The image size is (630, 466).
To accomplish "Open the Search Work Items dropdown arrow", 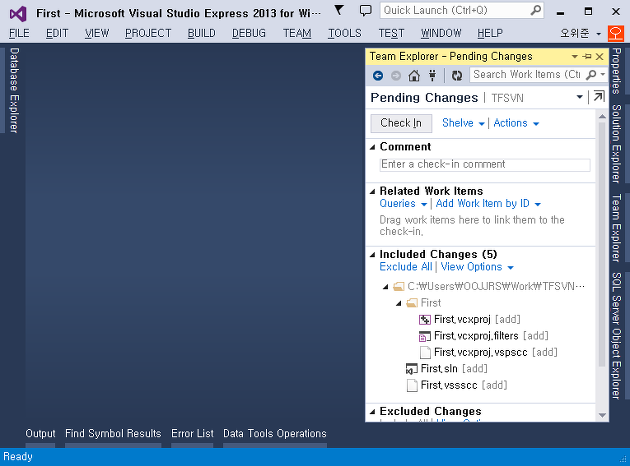I will (x=602, y=75).
